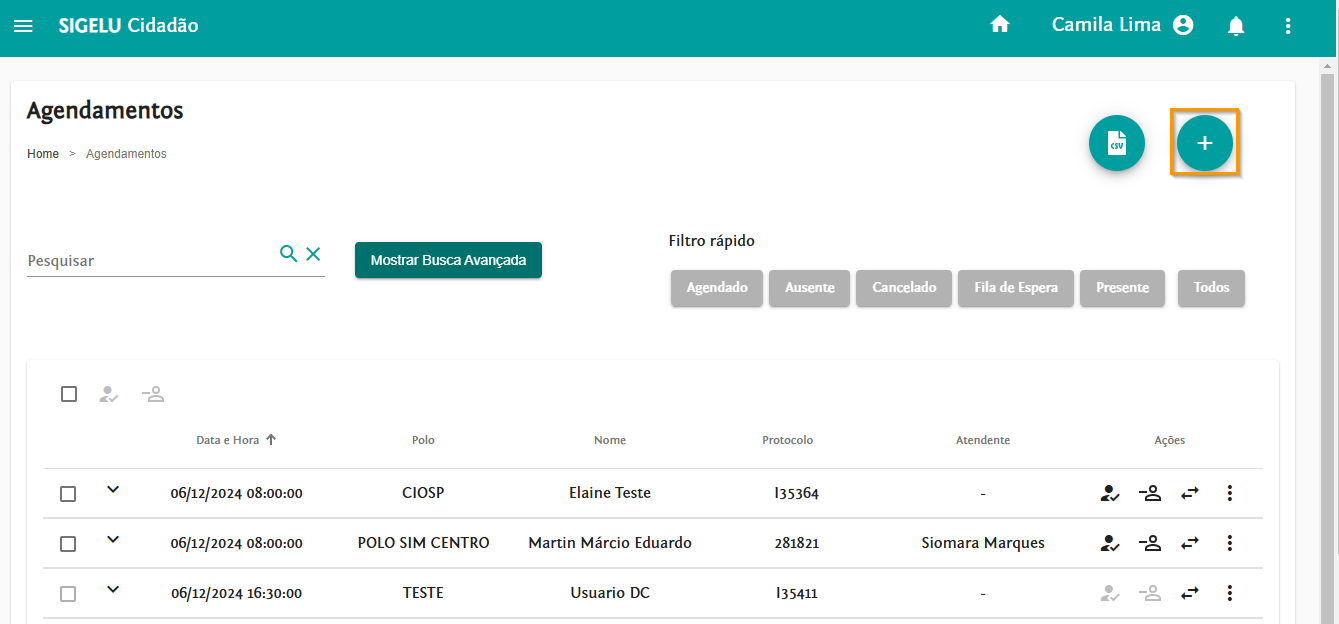Select all appointments checkbox
This screenshot has width=1339, height=624.
pyautogui.click(x=69, y=394)
